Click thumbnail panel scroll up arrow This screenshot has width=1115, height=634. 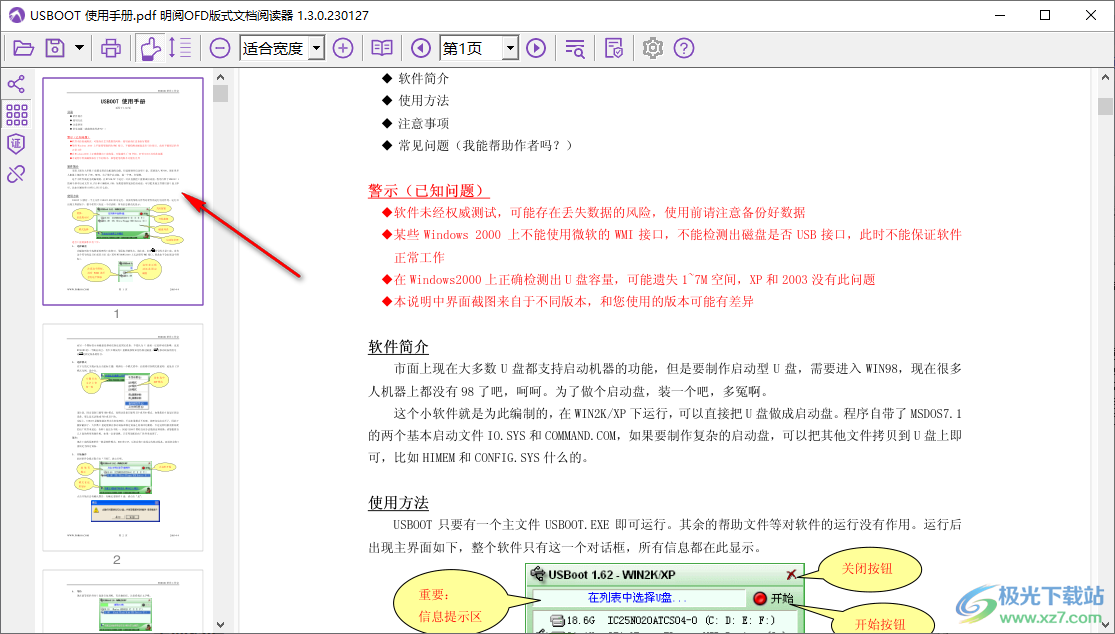click(x=220, y=77)
